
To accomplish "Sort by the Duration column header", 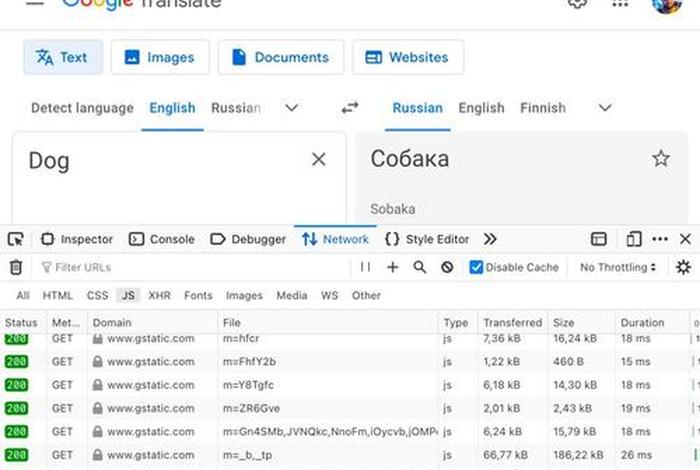I will (652, 323).
